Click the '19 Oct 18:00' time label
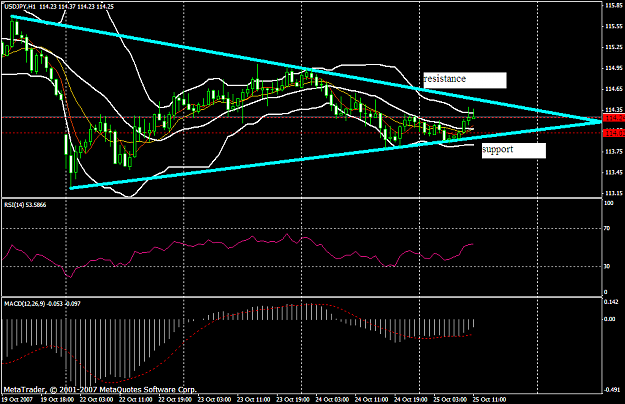 point(57,399)
